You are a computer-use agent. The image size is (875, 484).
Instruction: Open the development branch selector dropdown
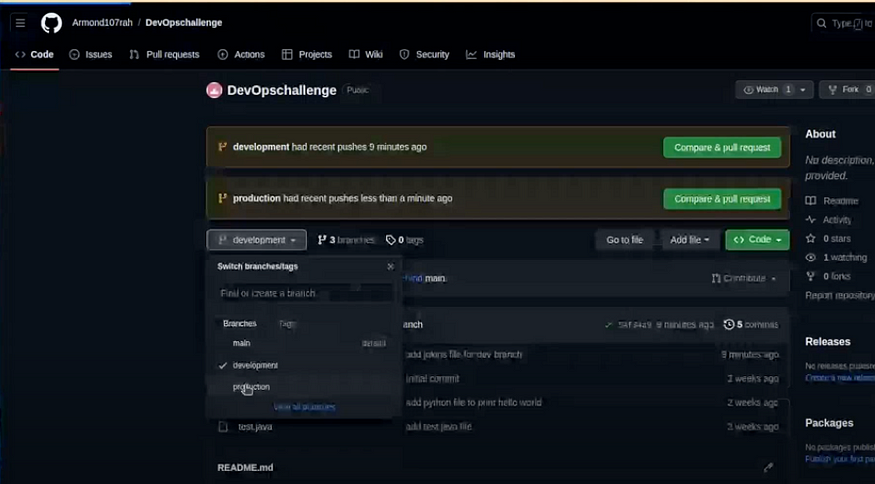click(x=257, y=240)
